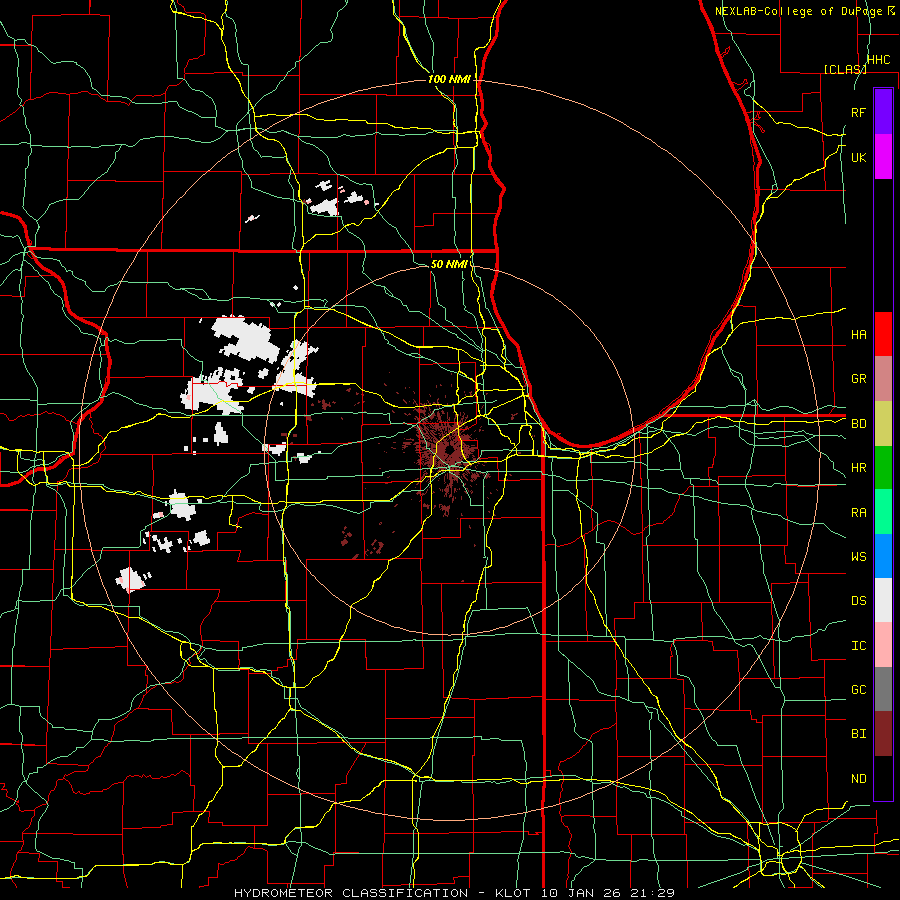The height and width of the screenshot is (900, 900).
Task: Select the dark green HR legend swatch
Action: click(883, 468)
